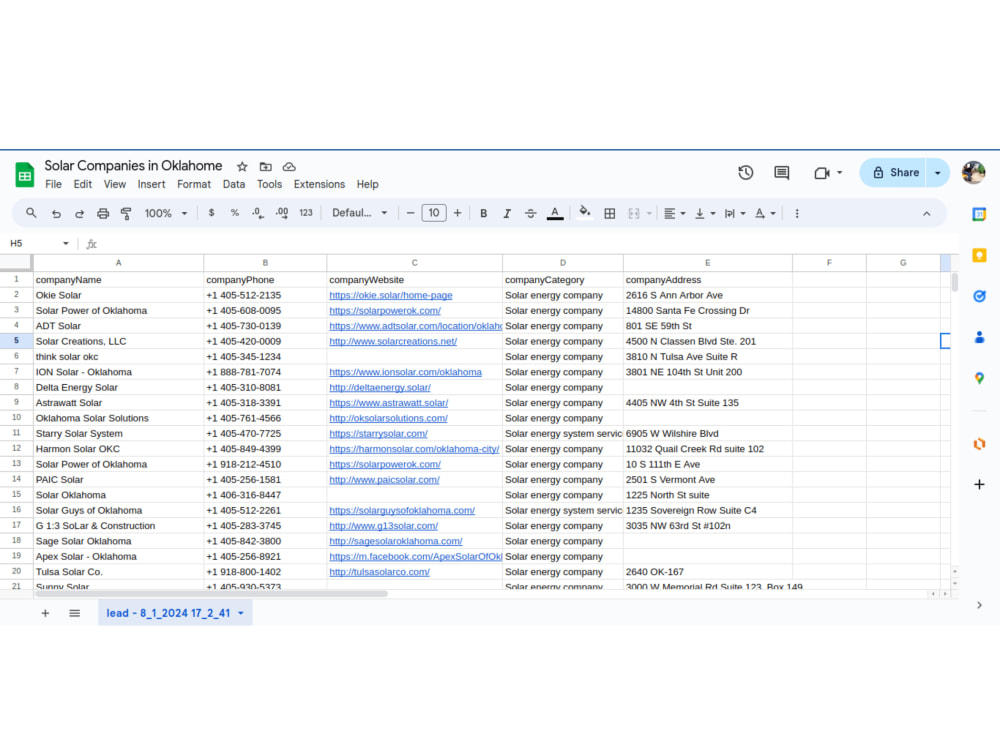Open the font Default dropdown
Screen dimensions: 1000x750
360,213
